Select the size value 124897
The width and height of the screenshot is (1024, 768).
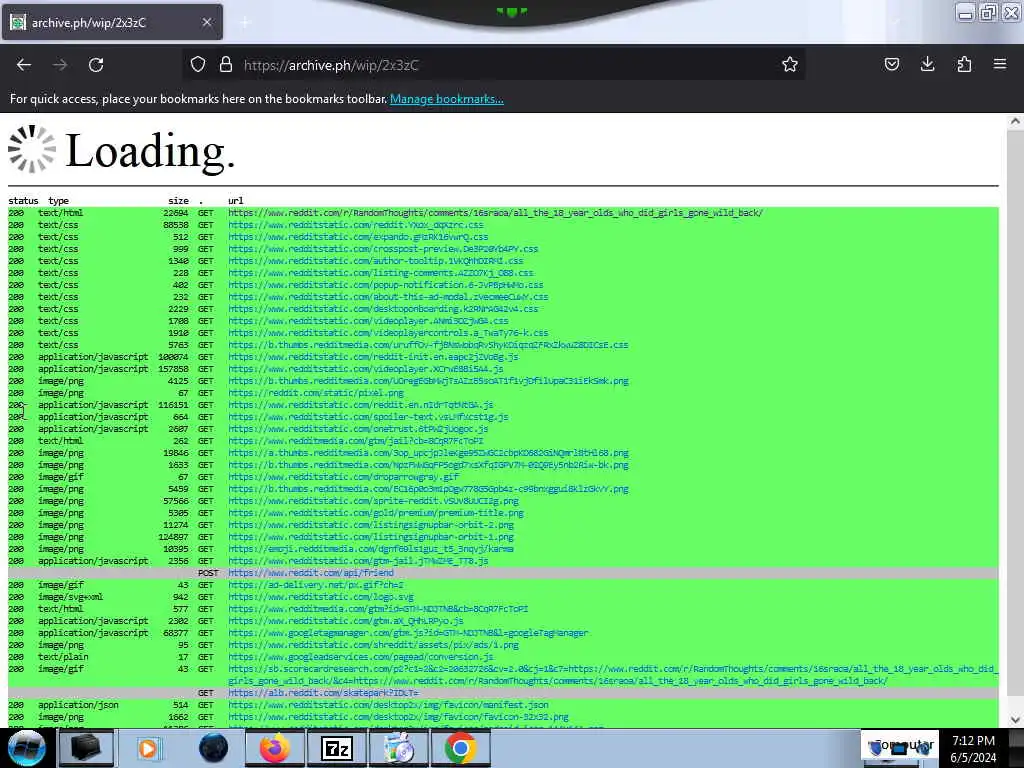173,537
